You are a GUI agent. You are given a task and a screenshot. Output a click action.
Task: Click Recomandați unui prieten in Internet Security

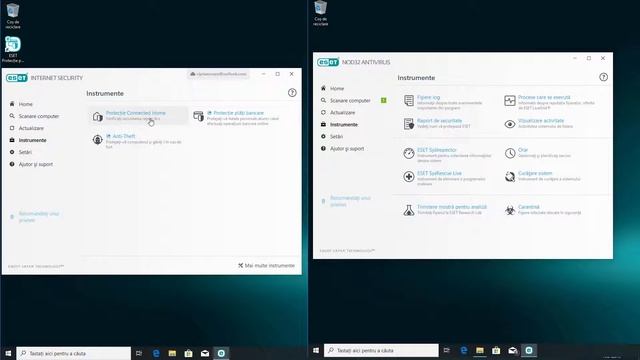click(39, 217)
